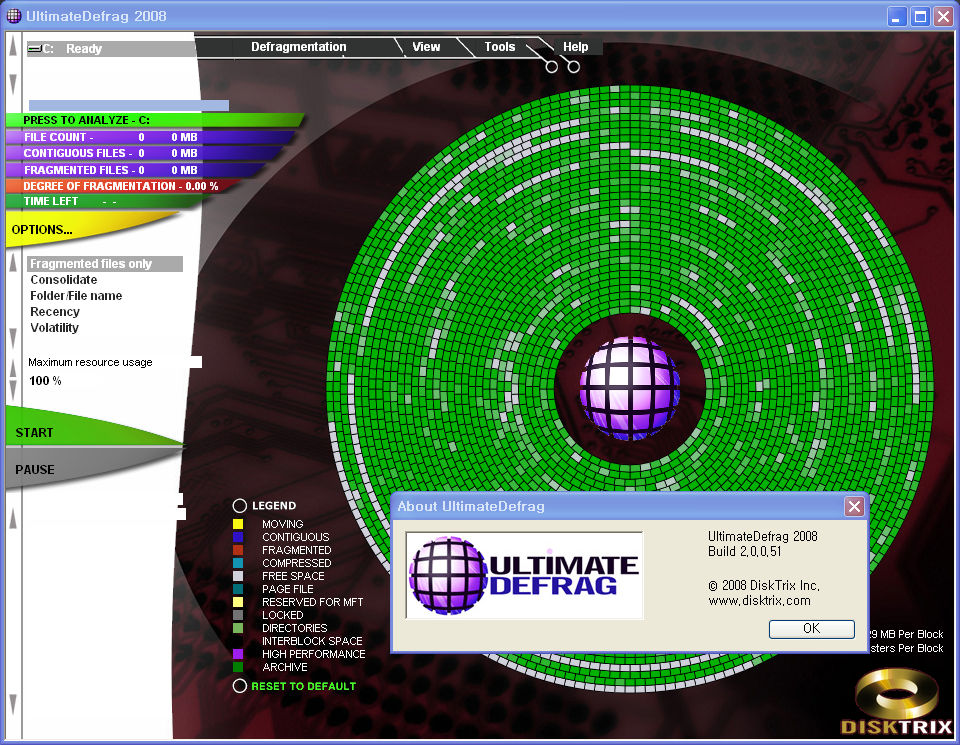Click down arrow beside defrag methods list
The image size is (960, 745).
(13, 338)
